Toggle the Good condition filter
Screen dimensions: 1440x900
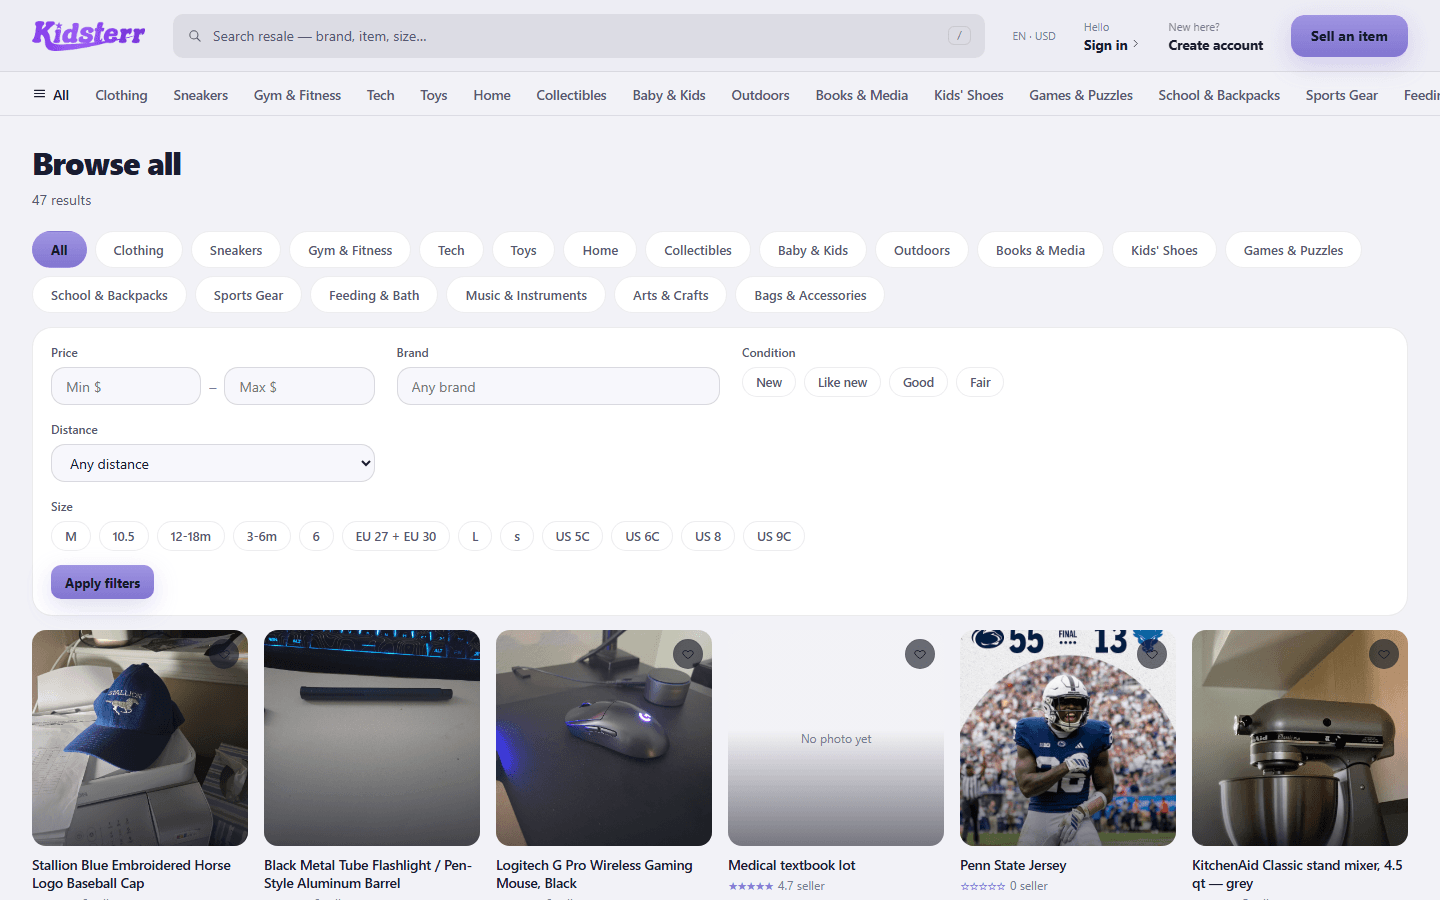[918, 382]
